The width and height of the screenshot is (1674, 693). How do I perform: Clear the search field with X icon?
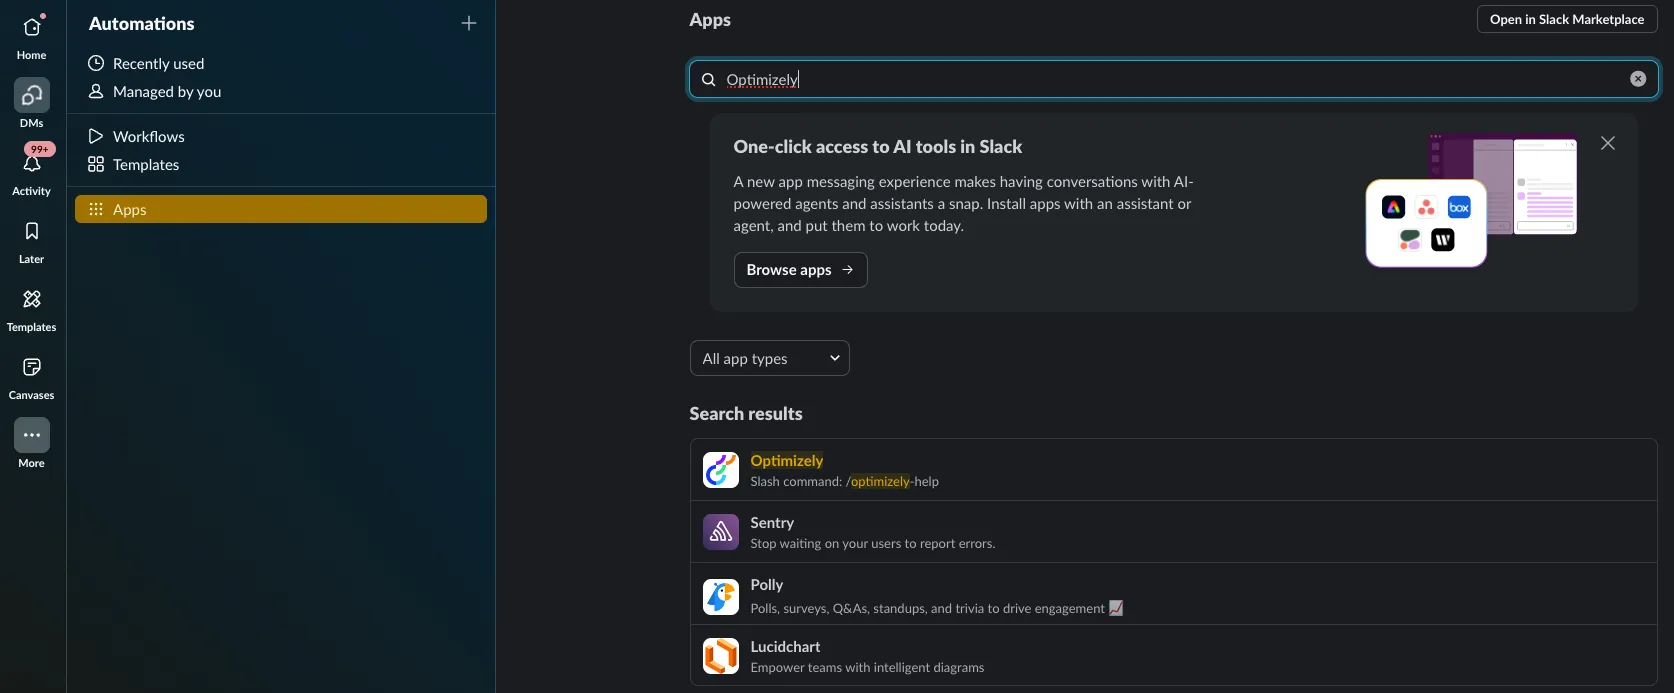(1638, 79)
